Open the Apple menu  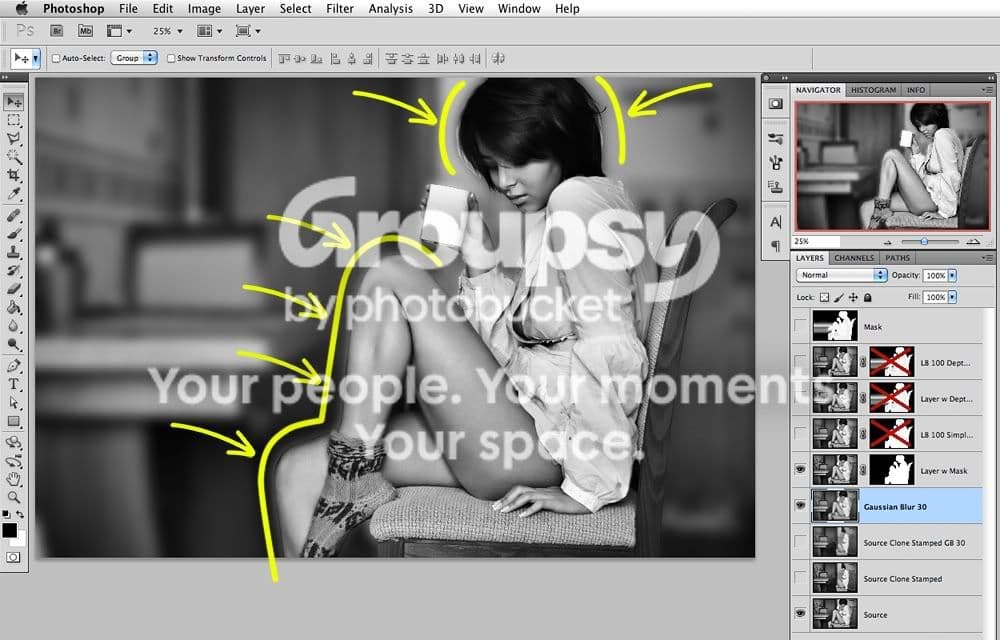[22, 8]
